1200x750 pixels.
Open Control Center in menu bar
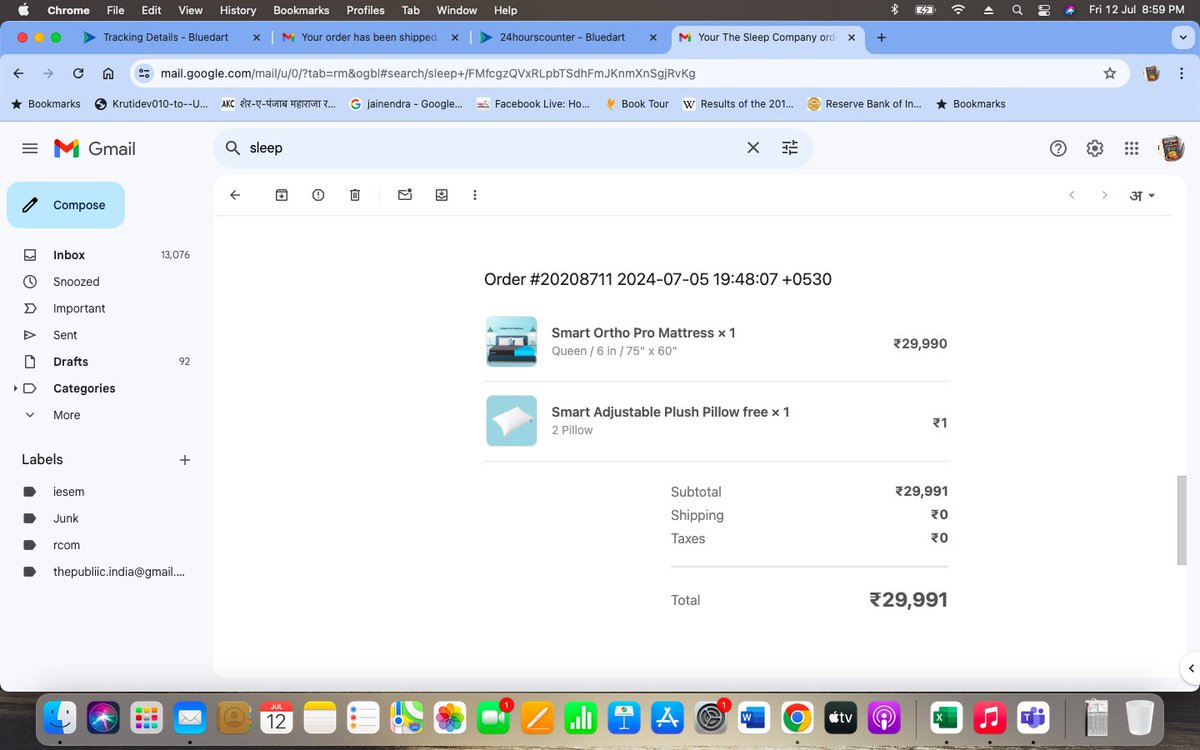tap(1043, 10)
